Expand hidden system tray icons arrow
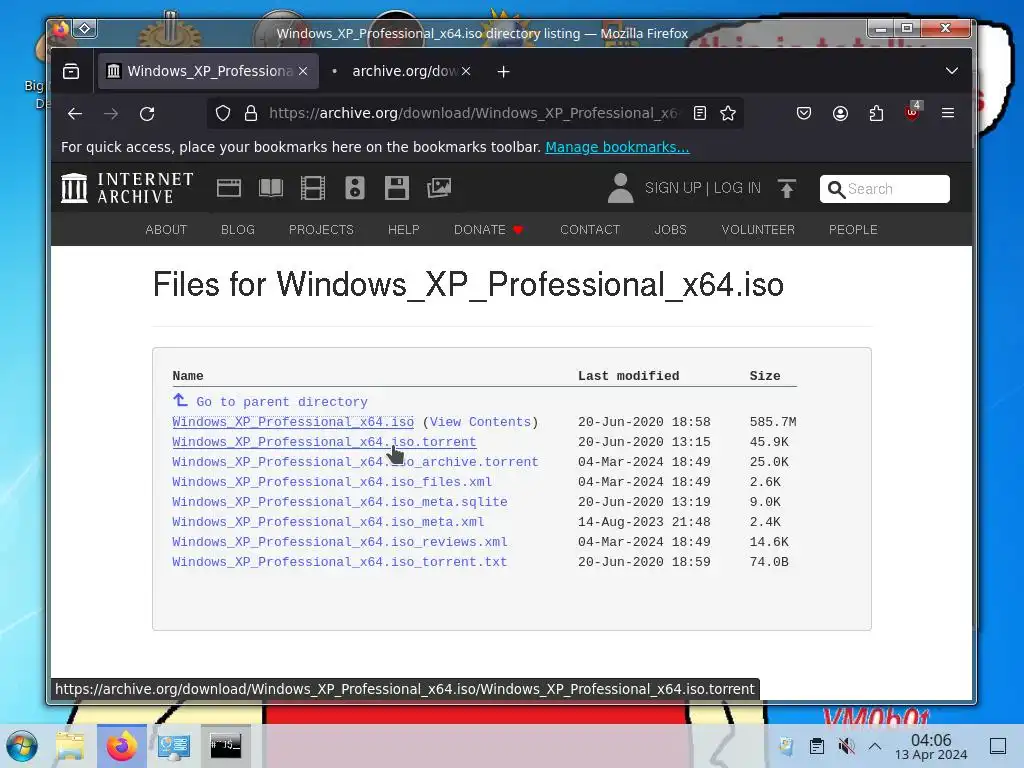Image resolution: width=1024 pixels, height=768 pixels. coord(875,746)
